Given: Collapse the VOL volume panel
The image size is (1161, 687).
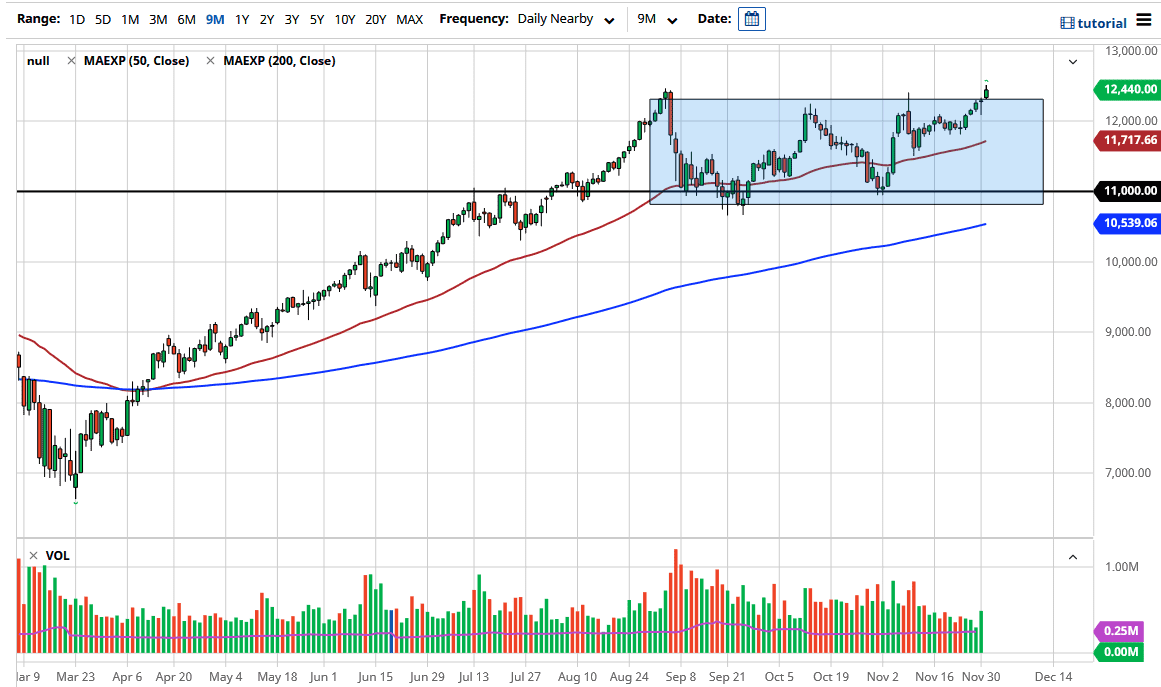Looking at the screenshot, I should 1072,556.
